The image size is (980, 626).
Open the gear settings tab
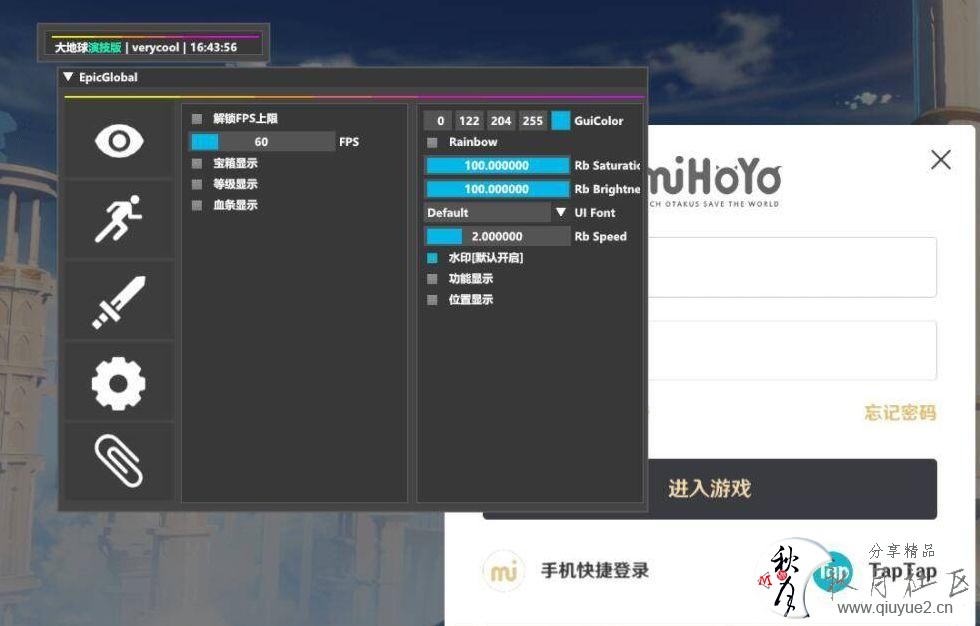coord(119,383)
